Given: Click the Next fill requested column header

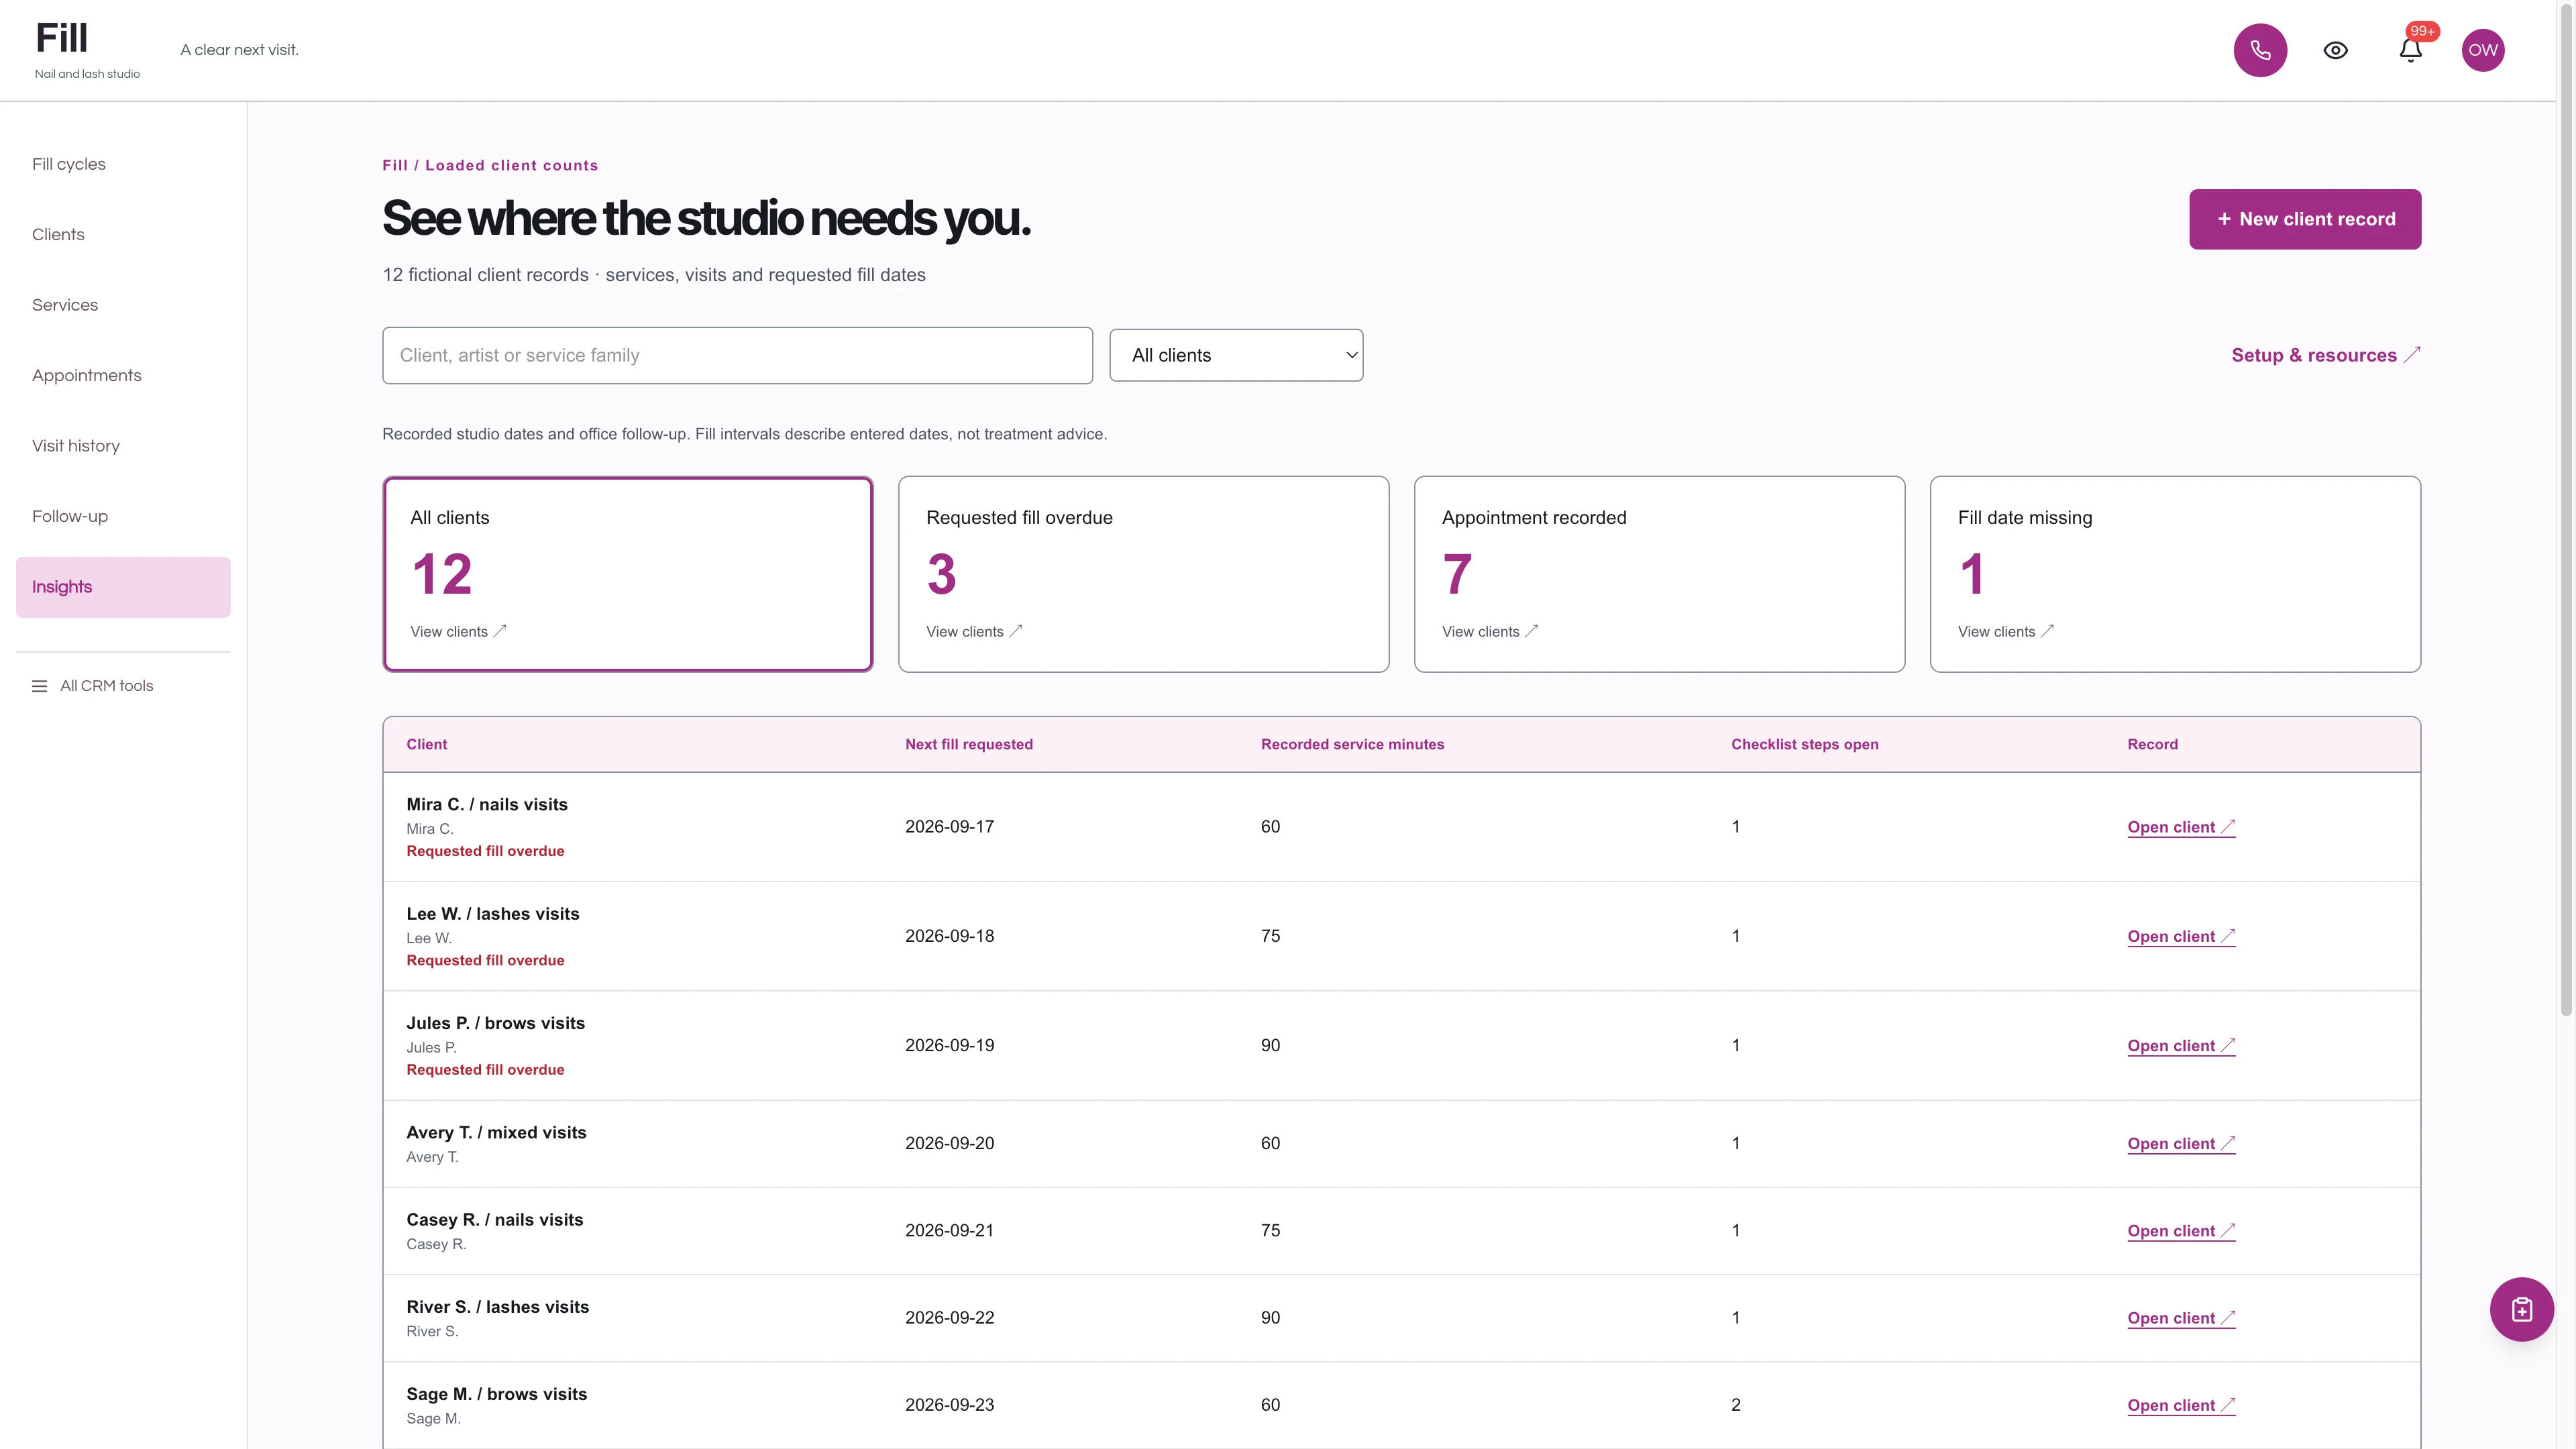Looking at the screenshot, I should (x=968, y=744).
